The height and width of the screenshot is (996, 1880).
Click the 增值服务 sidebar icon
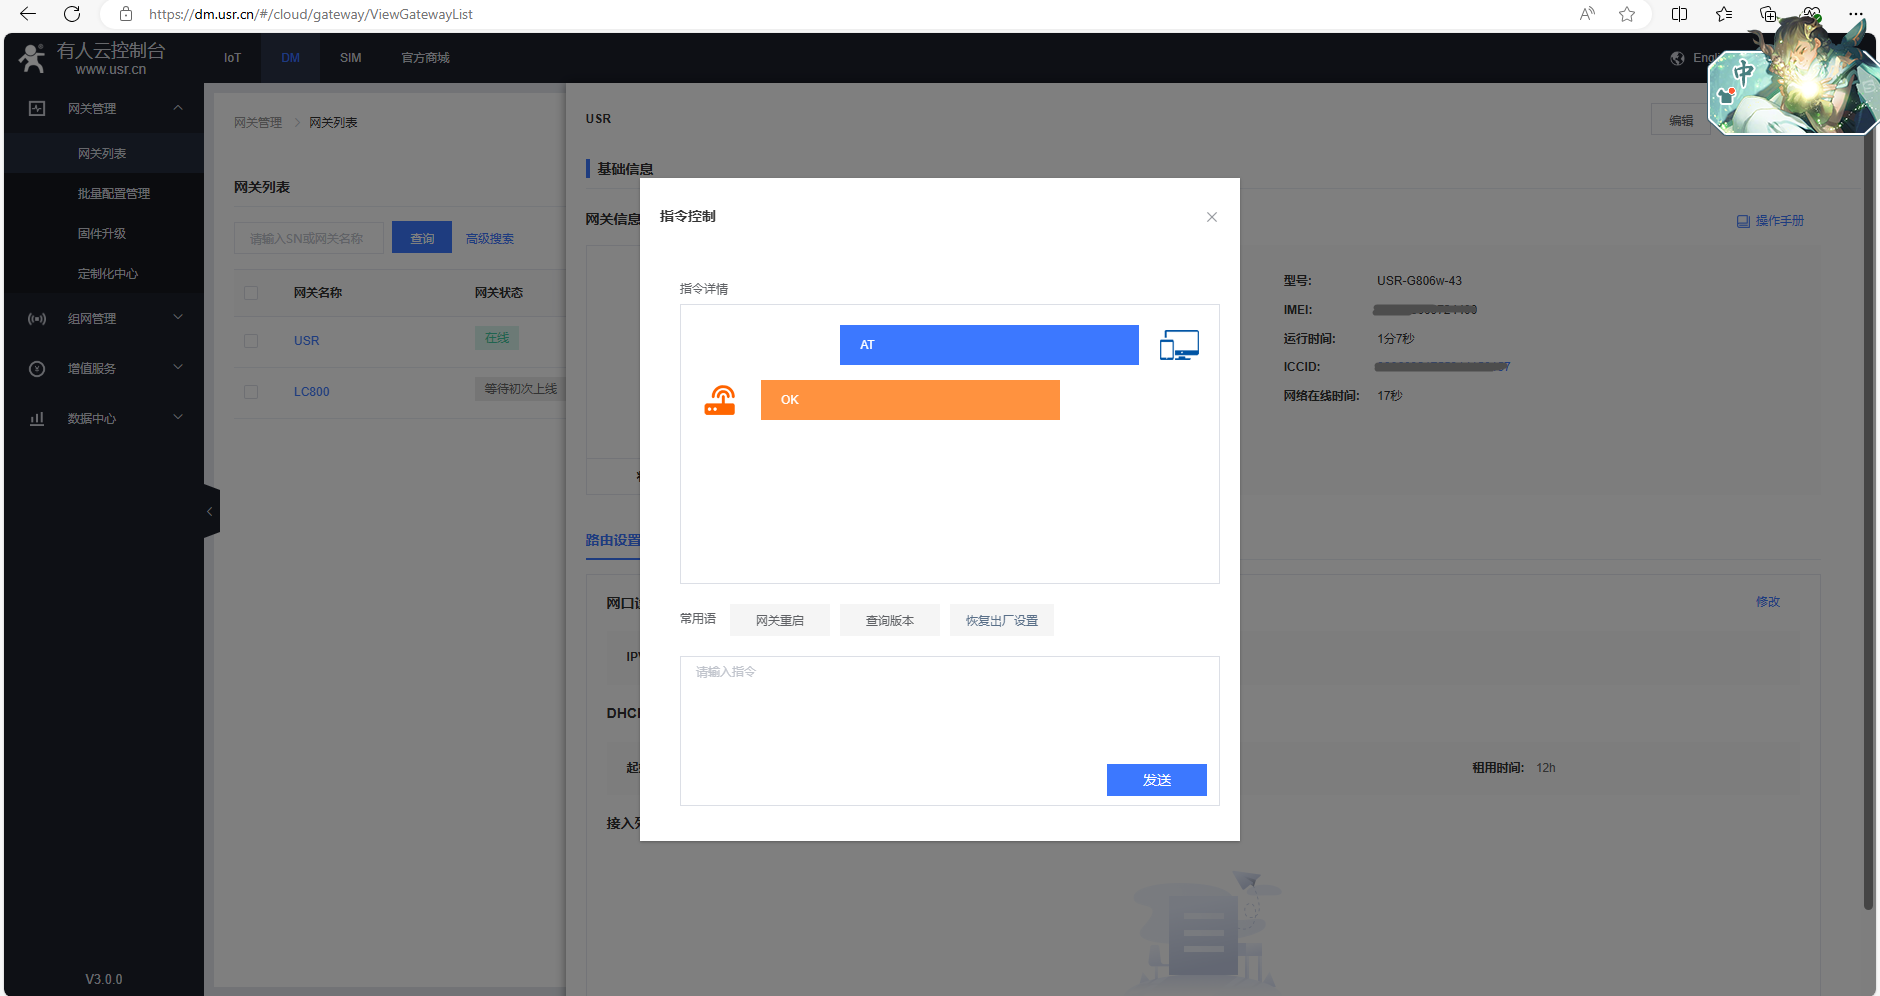pos(37,369)
